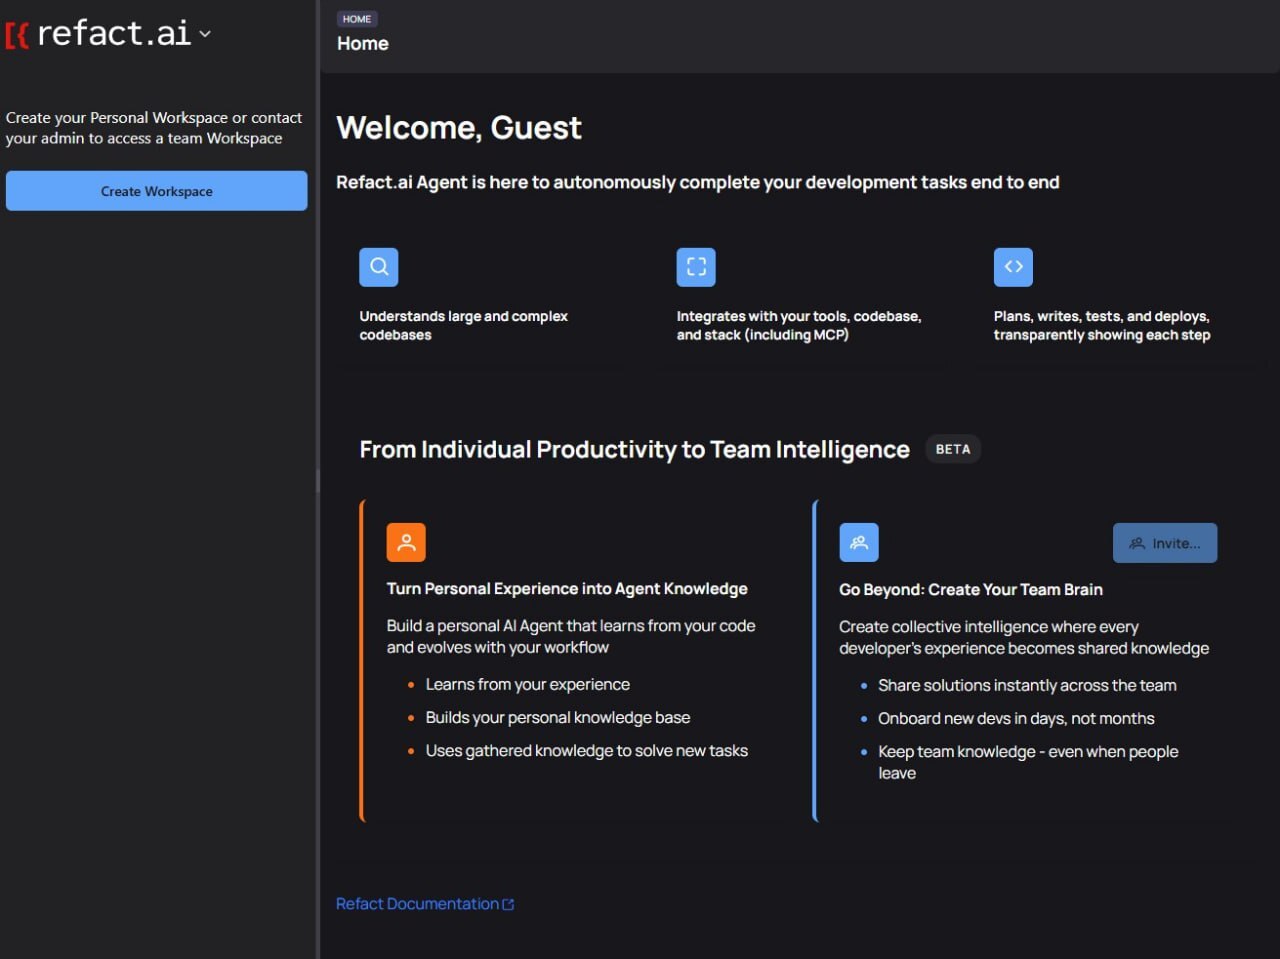
Task: Click the orange person icon in Personal Experience card
Action: (x=406, y=543)
